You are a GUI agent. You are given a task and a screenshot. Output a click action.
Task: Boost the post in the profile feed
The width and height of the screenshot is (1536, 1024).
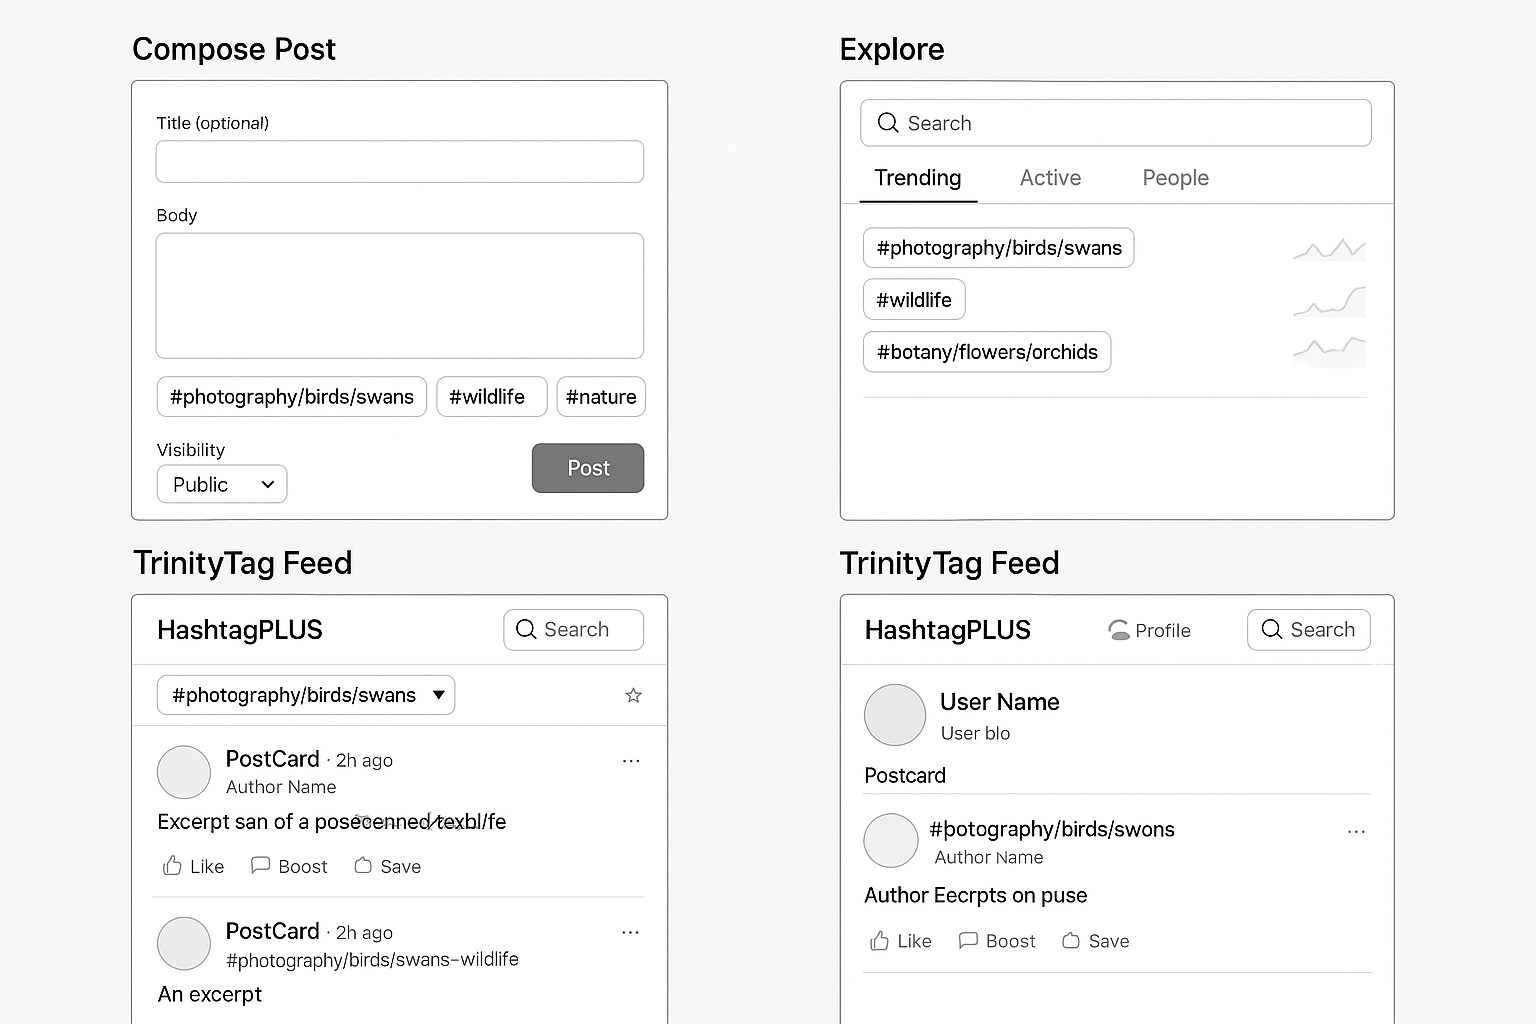coord(996,941)
